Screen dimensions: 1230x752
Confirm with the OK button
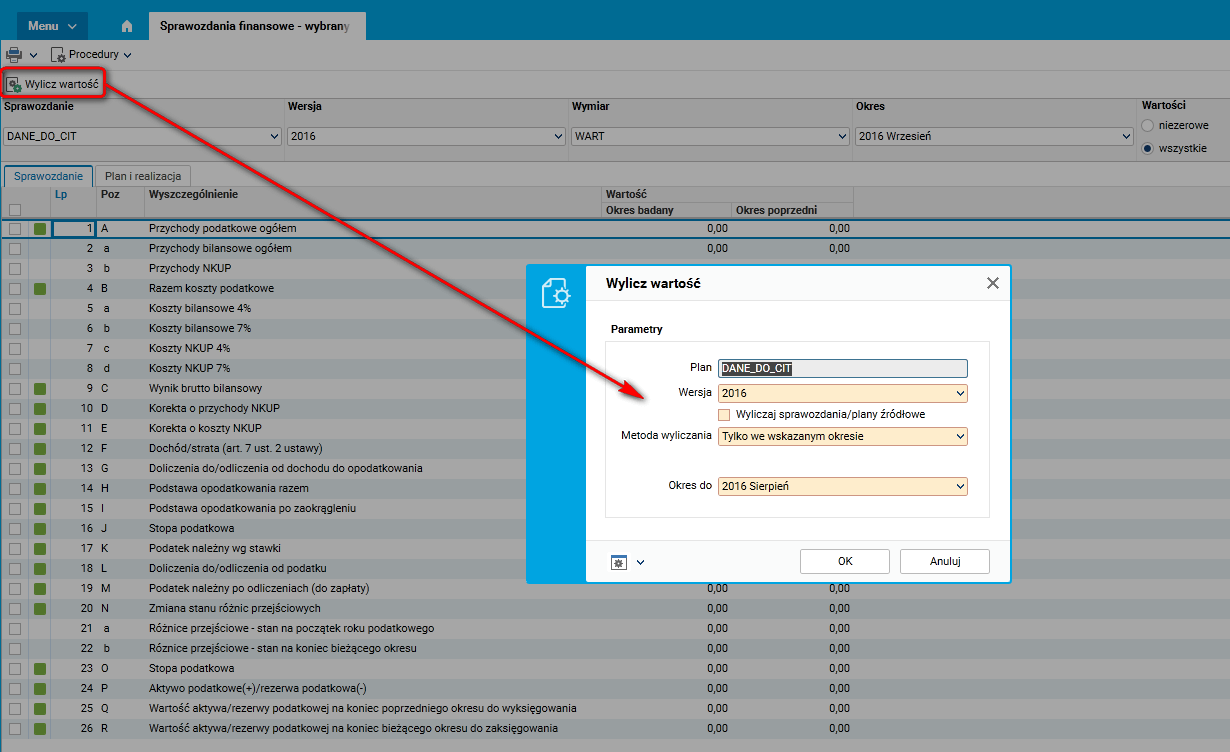[845, 561]
